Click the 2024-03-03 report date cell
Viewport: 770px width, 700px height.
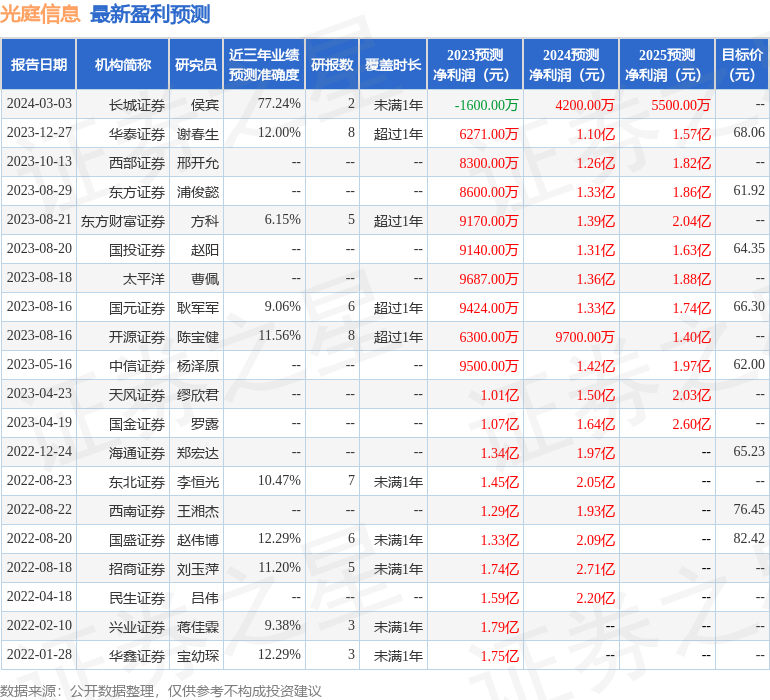39,104
